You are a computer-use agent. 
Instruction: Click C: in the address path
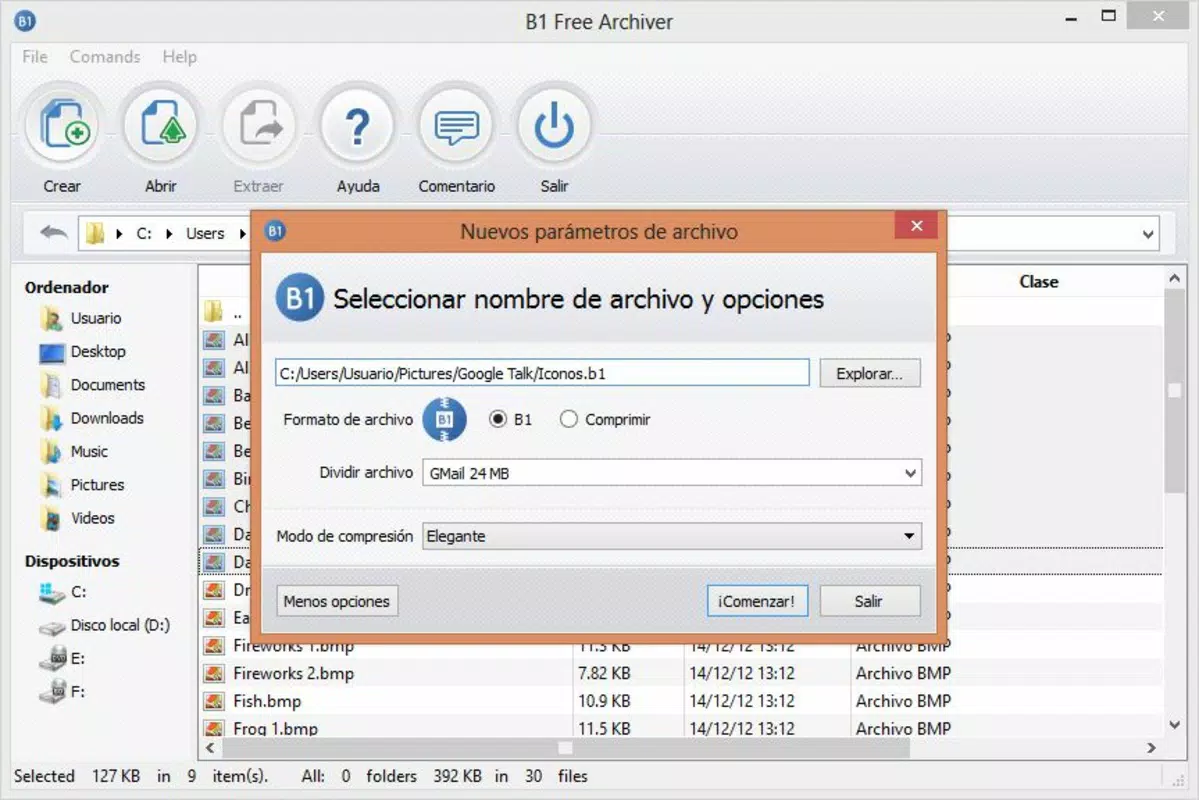pos(144,233)
